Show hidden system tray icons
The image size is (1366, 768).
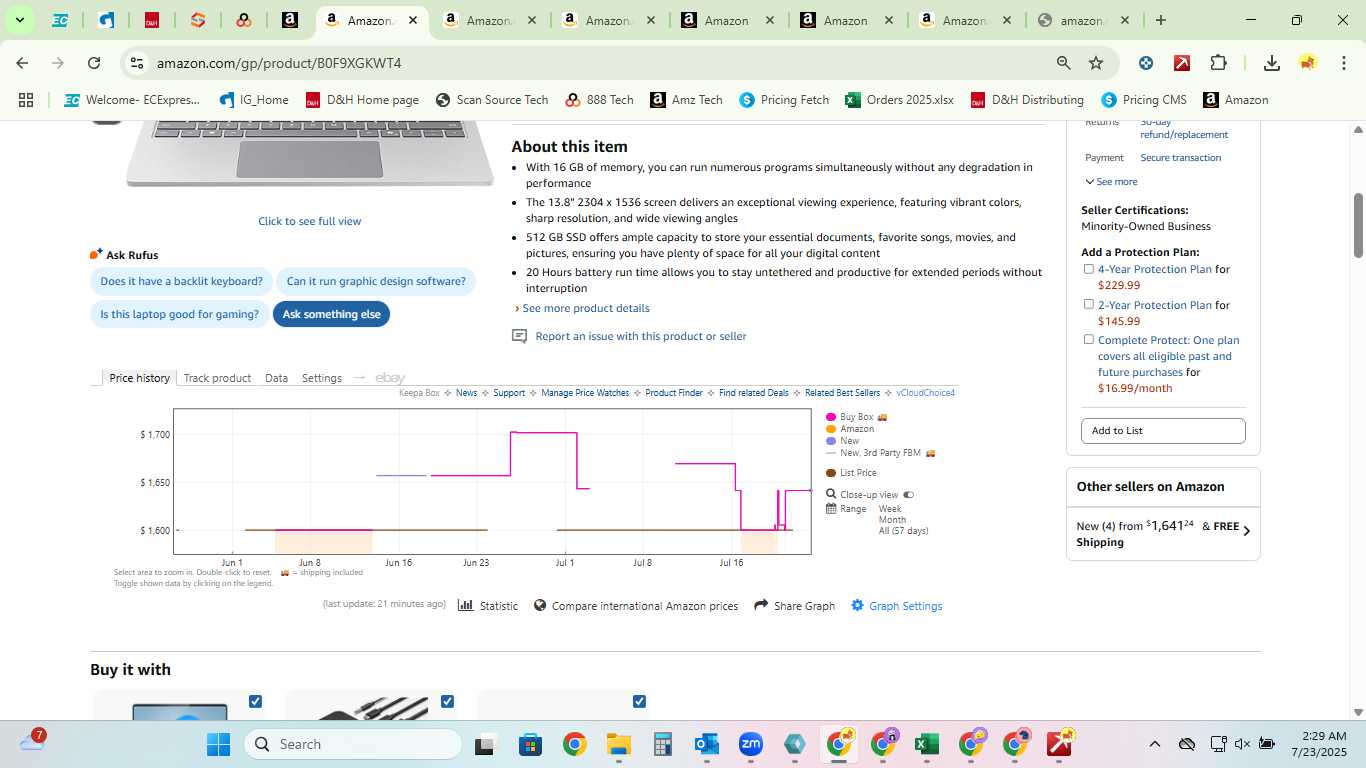click(1154, 744)
